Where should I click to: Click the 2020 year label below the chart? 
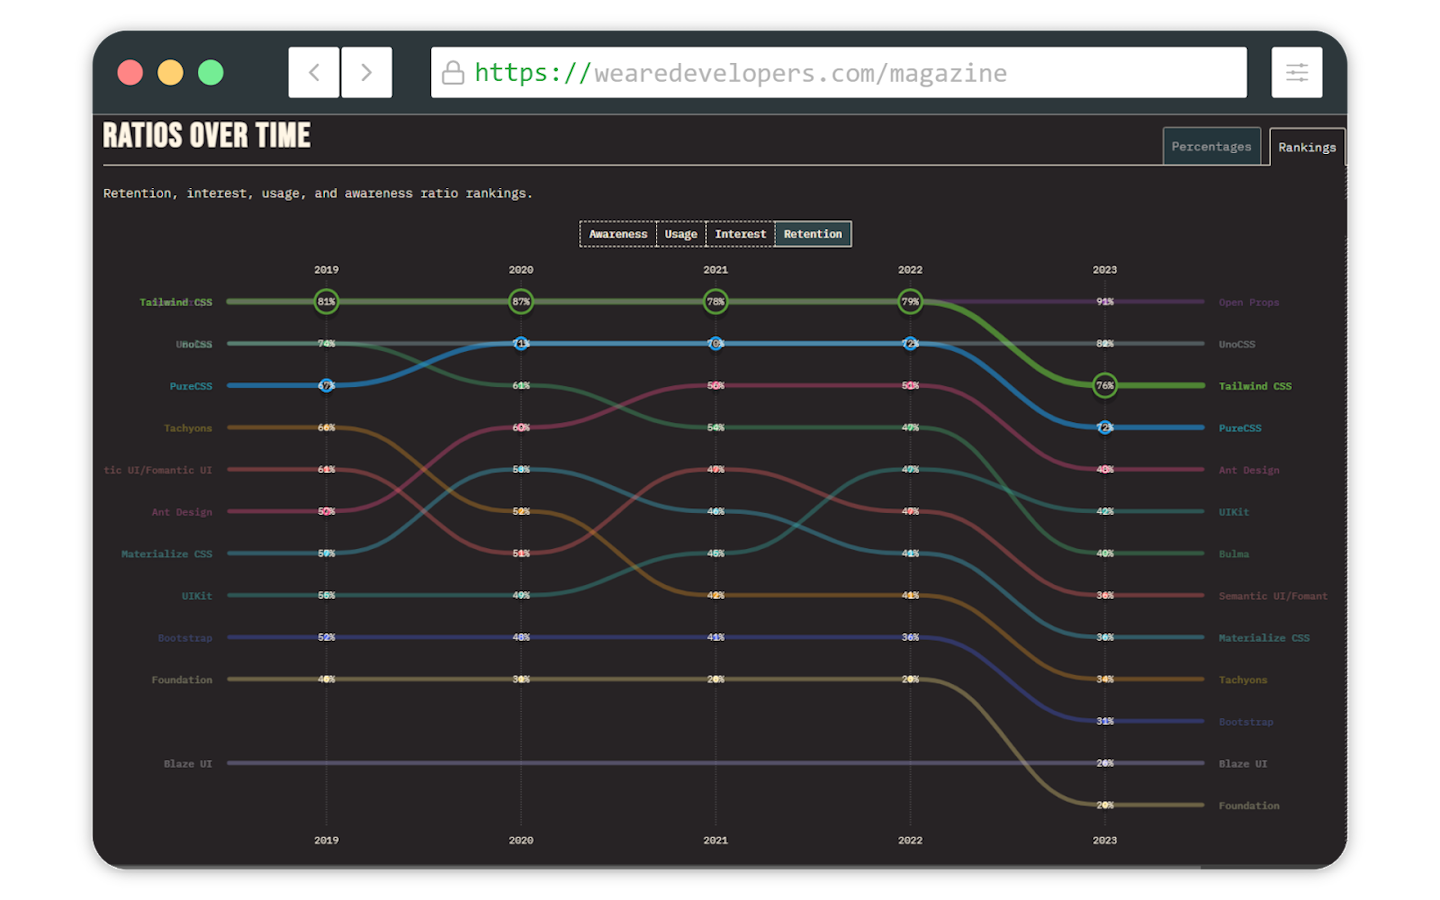click(521, 840)
